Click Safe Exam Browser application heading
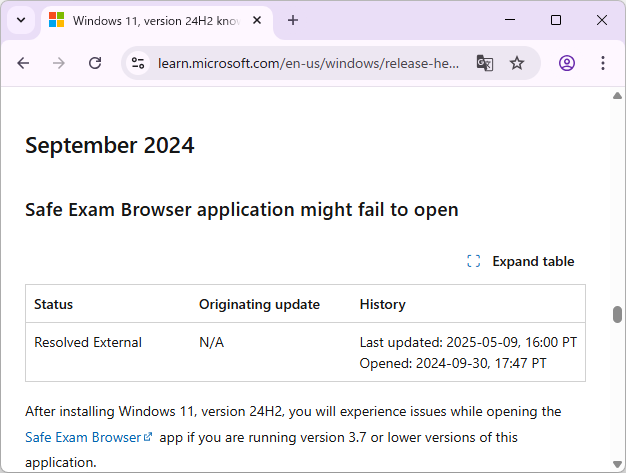The height and width of the screenshot is (473, 626). [242, 210]
